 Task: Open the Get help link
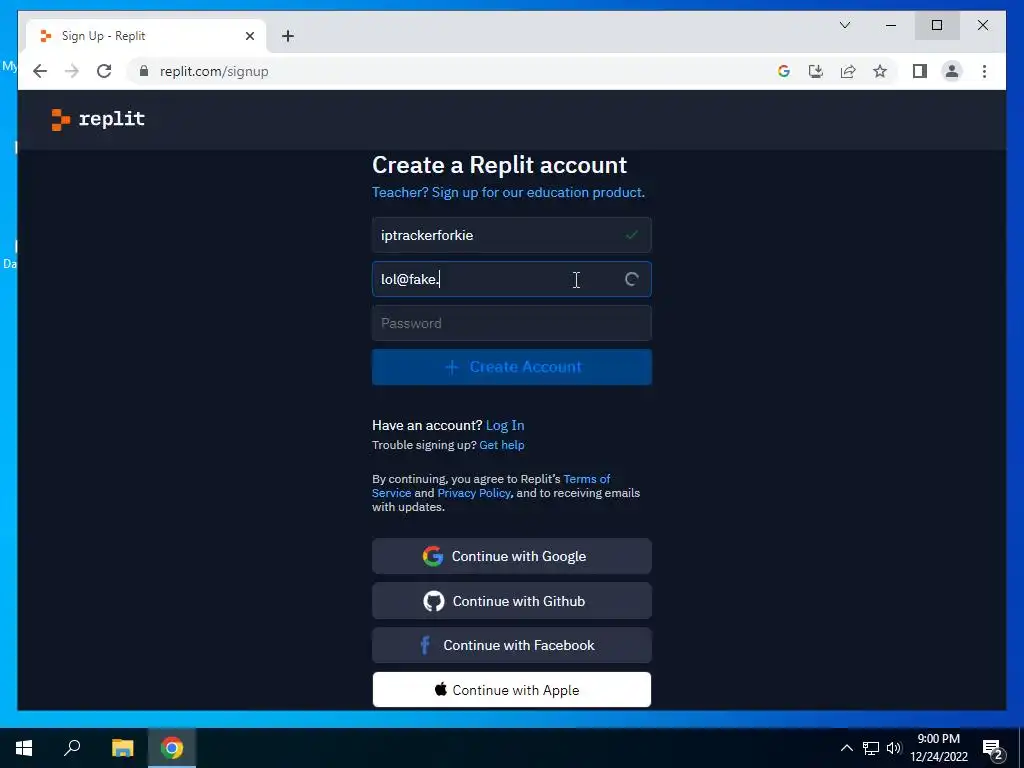tap(502, 445)
